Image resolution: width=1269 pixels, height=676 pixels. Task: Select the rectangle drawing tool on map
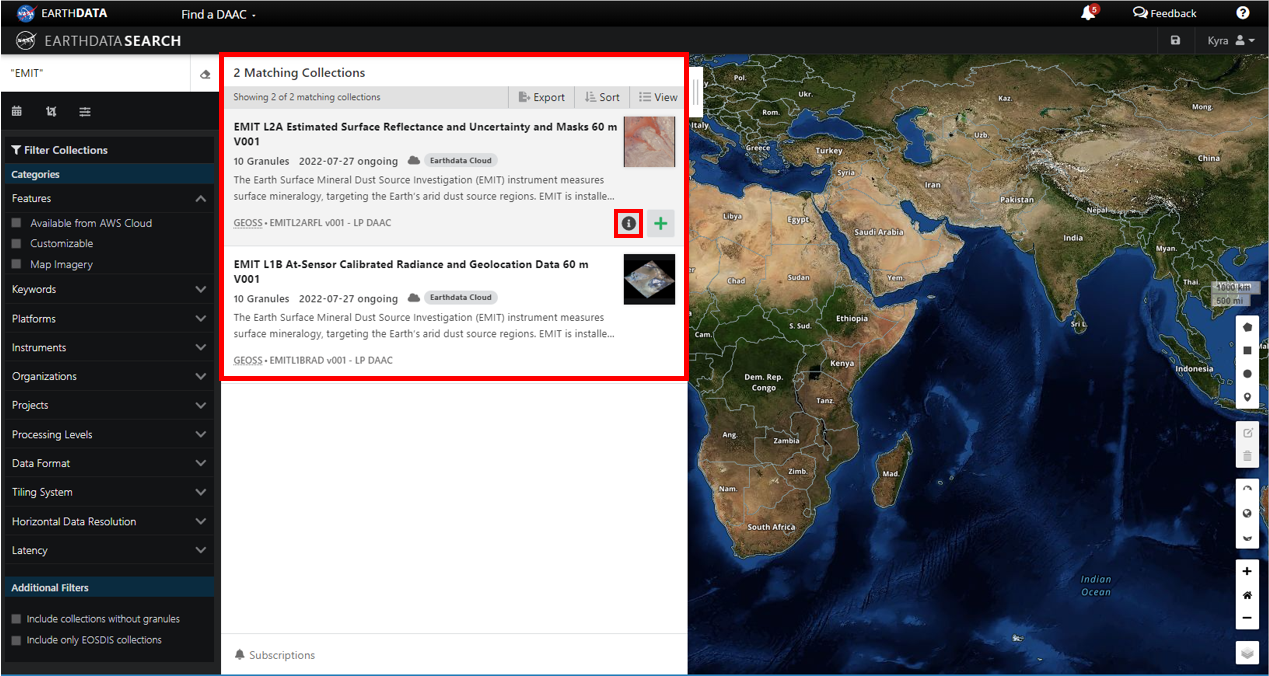click(1247, 351)
